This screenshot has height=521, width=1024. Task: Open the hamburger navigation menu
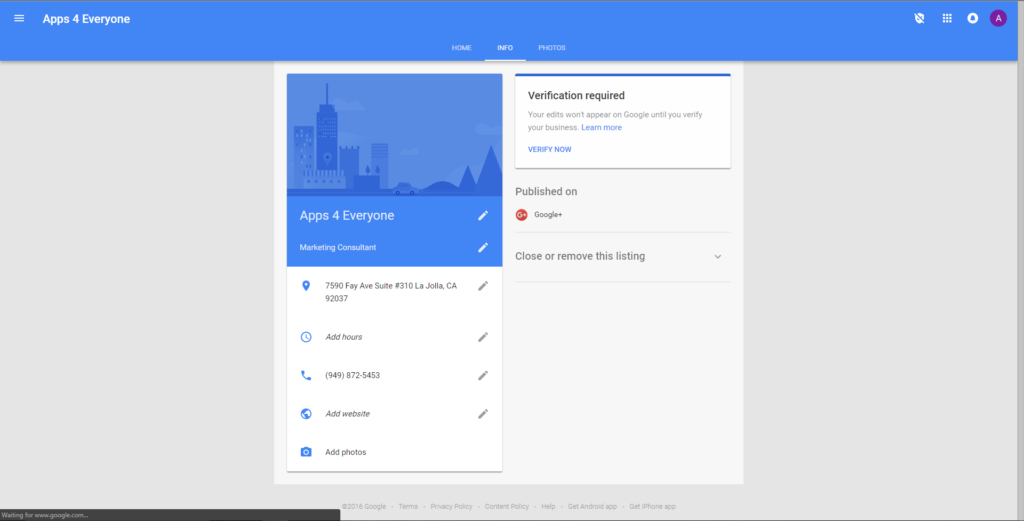(19, 18)
